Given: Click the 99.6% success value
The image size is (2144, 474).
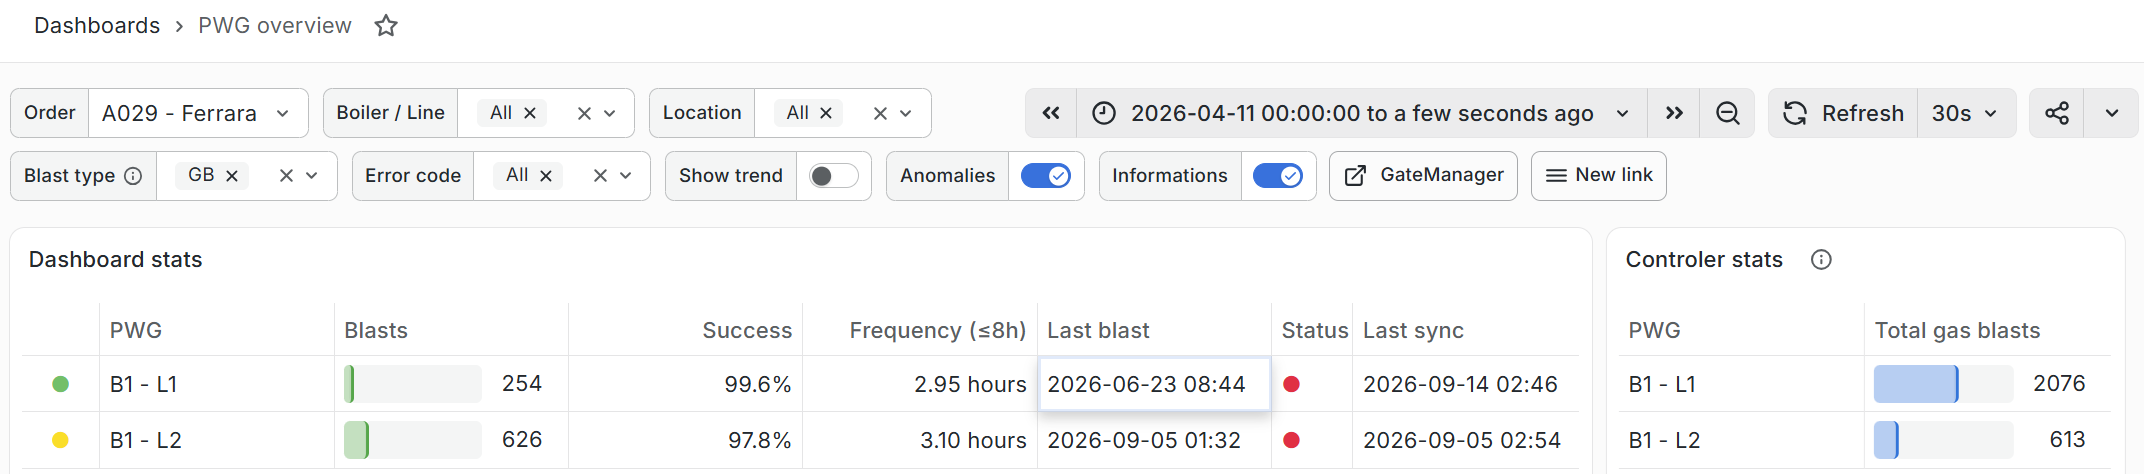Looking at the screenshot, I should tap(757, 384).
